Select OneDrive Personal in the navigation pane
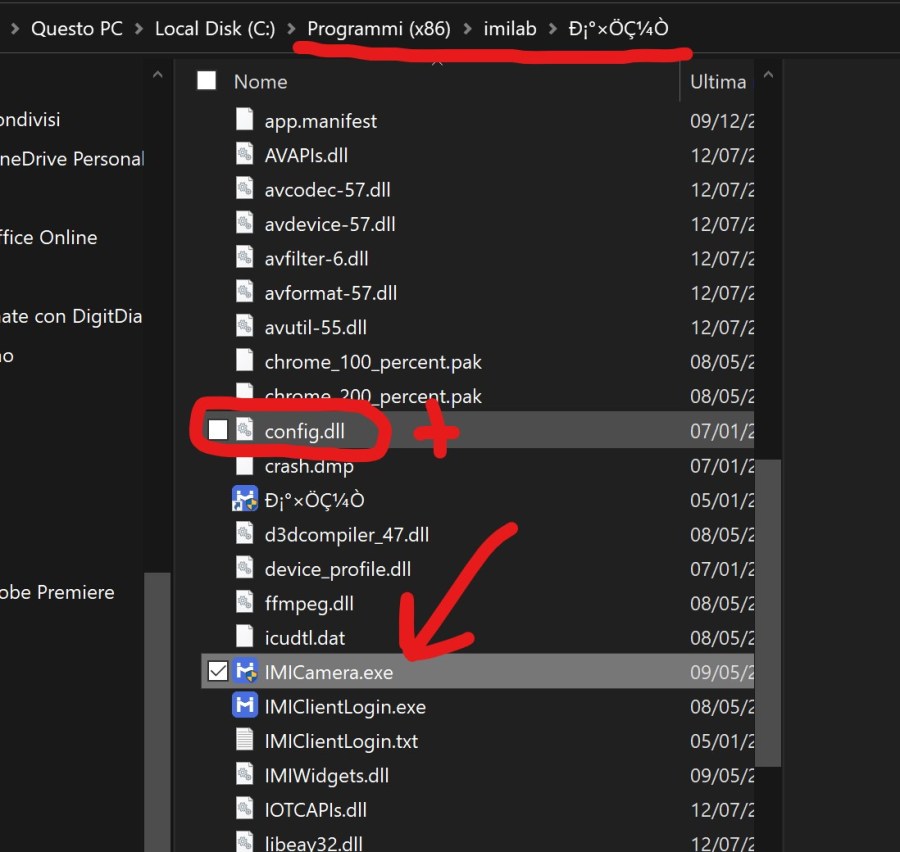Viewport: 900px width, 852px height. pyautogui.click(x=72, y=159)
